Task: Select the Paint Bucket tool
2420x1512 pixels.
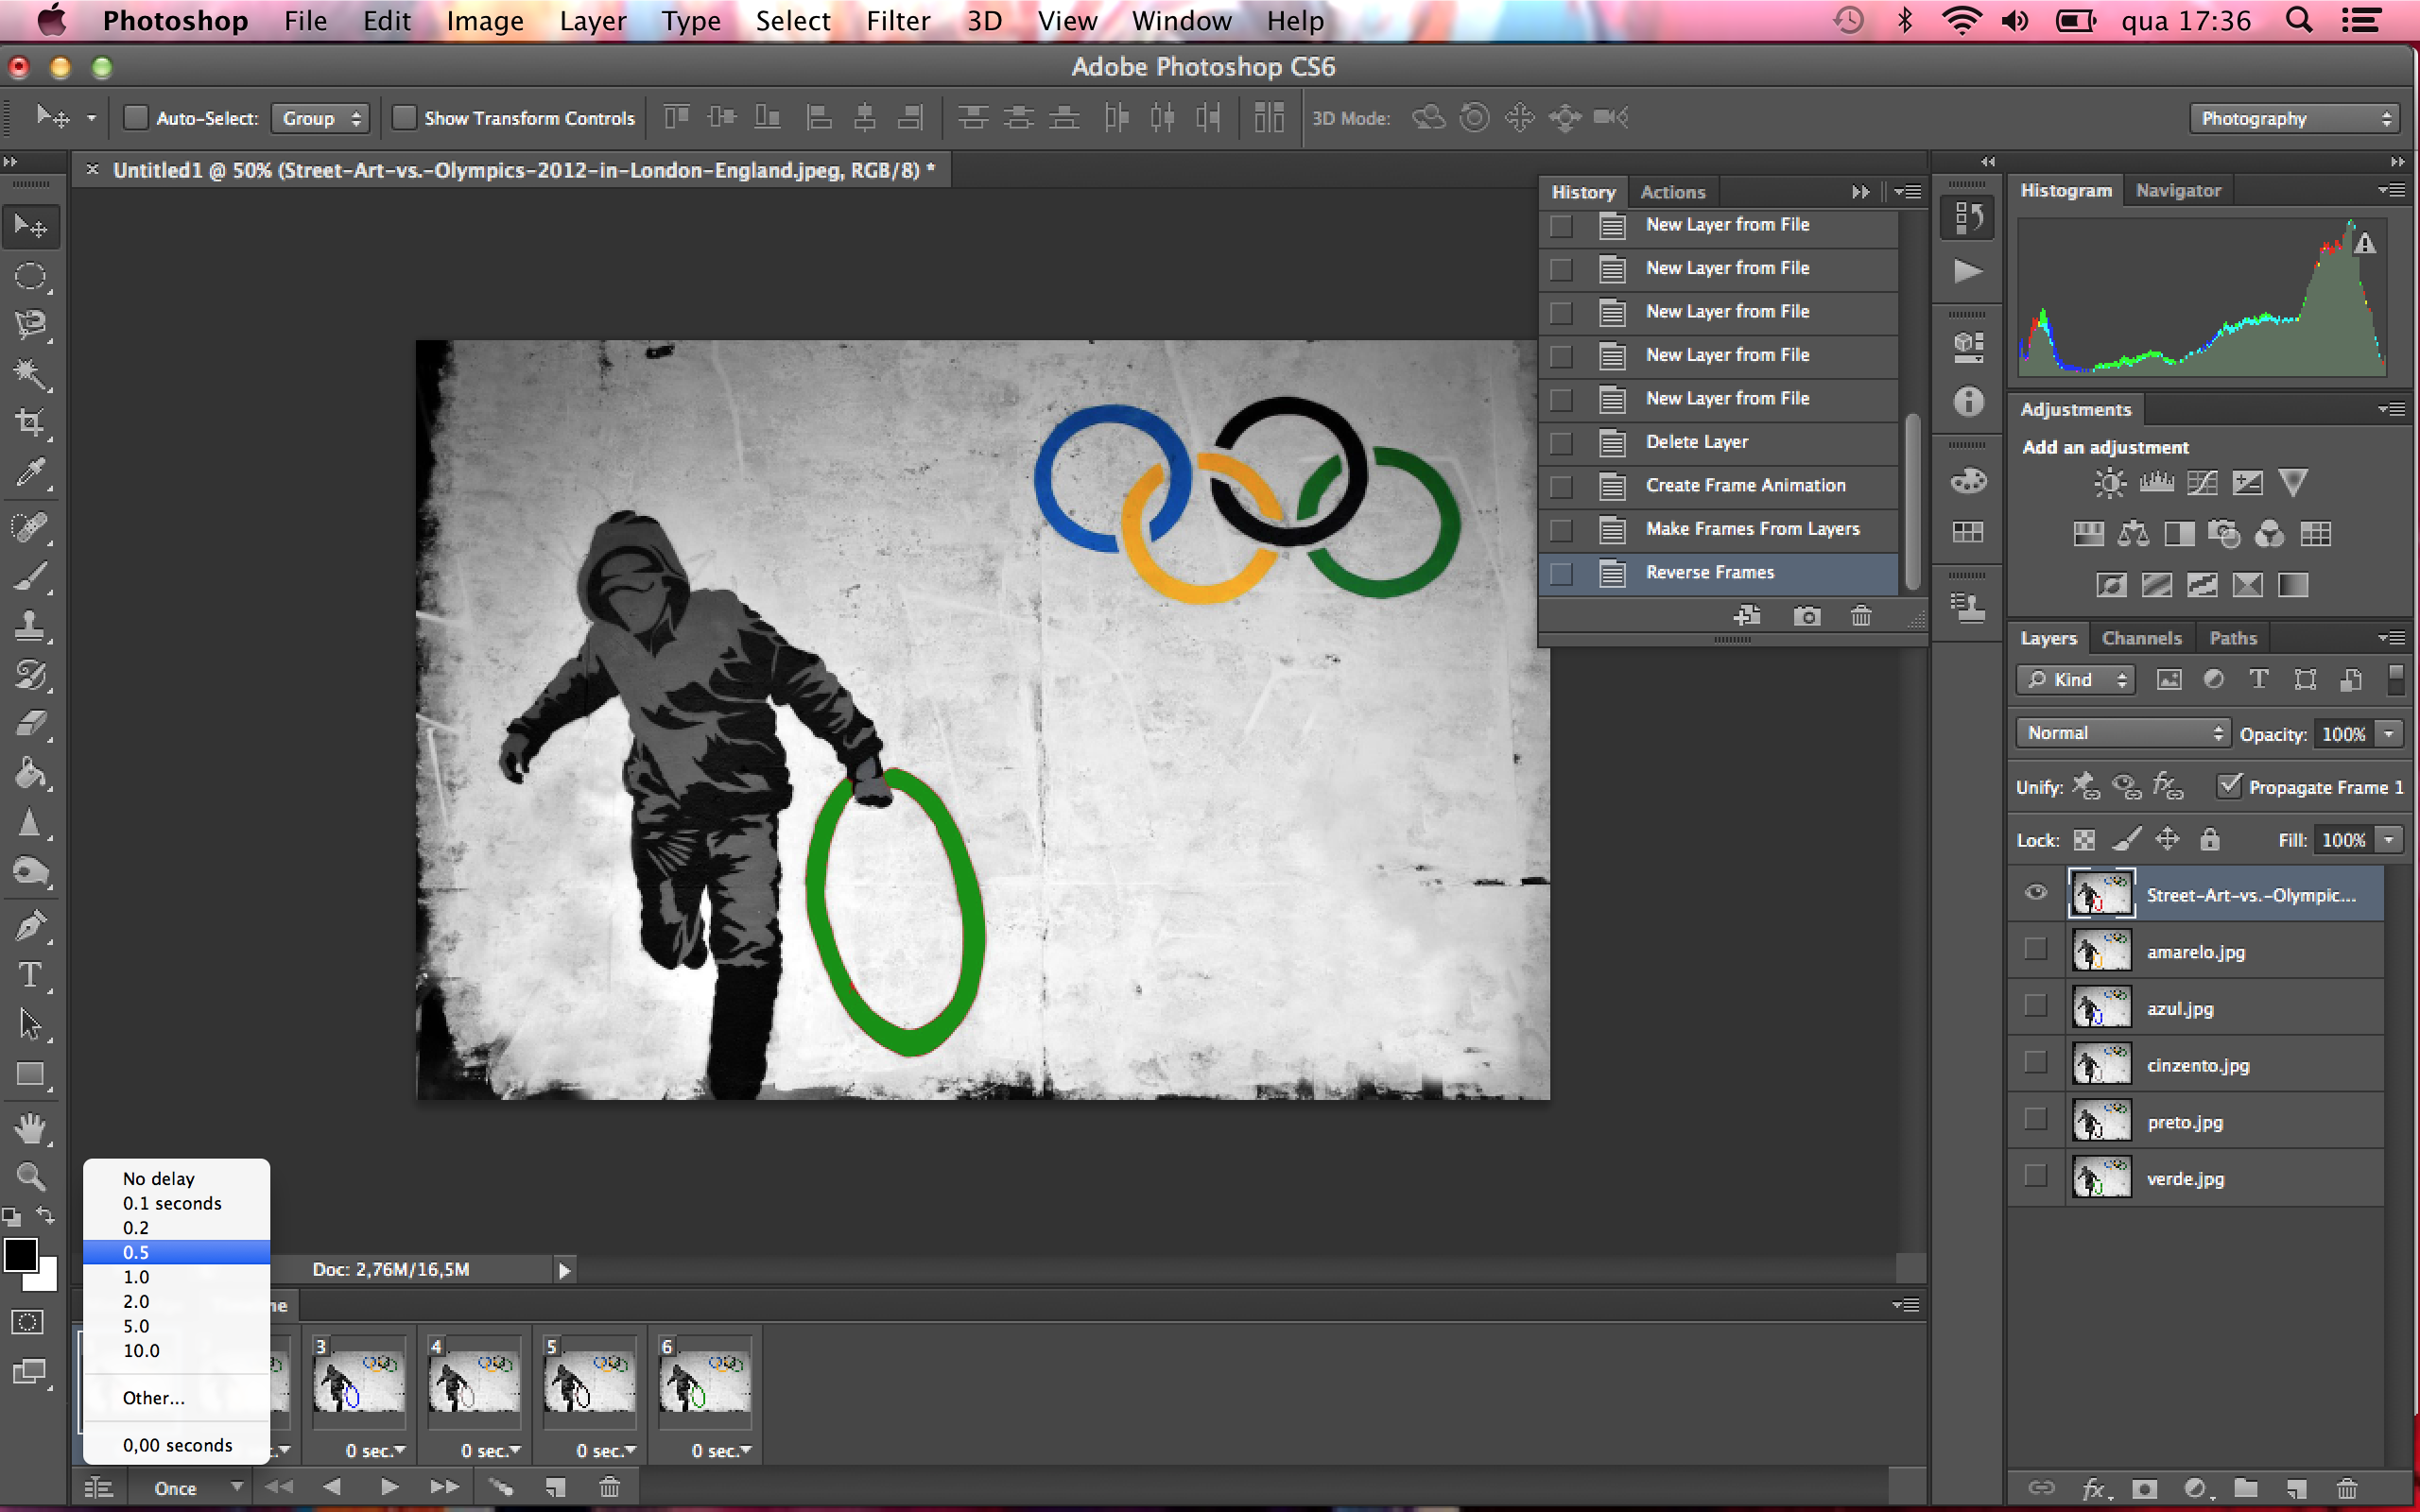Action: [30, 773]
